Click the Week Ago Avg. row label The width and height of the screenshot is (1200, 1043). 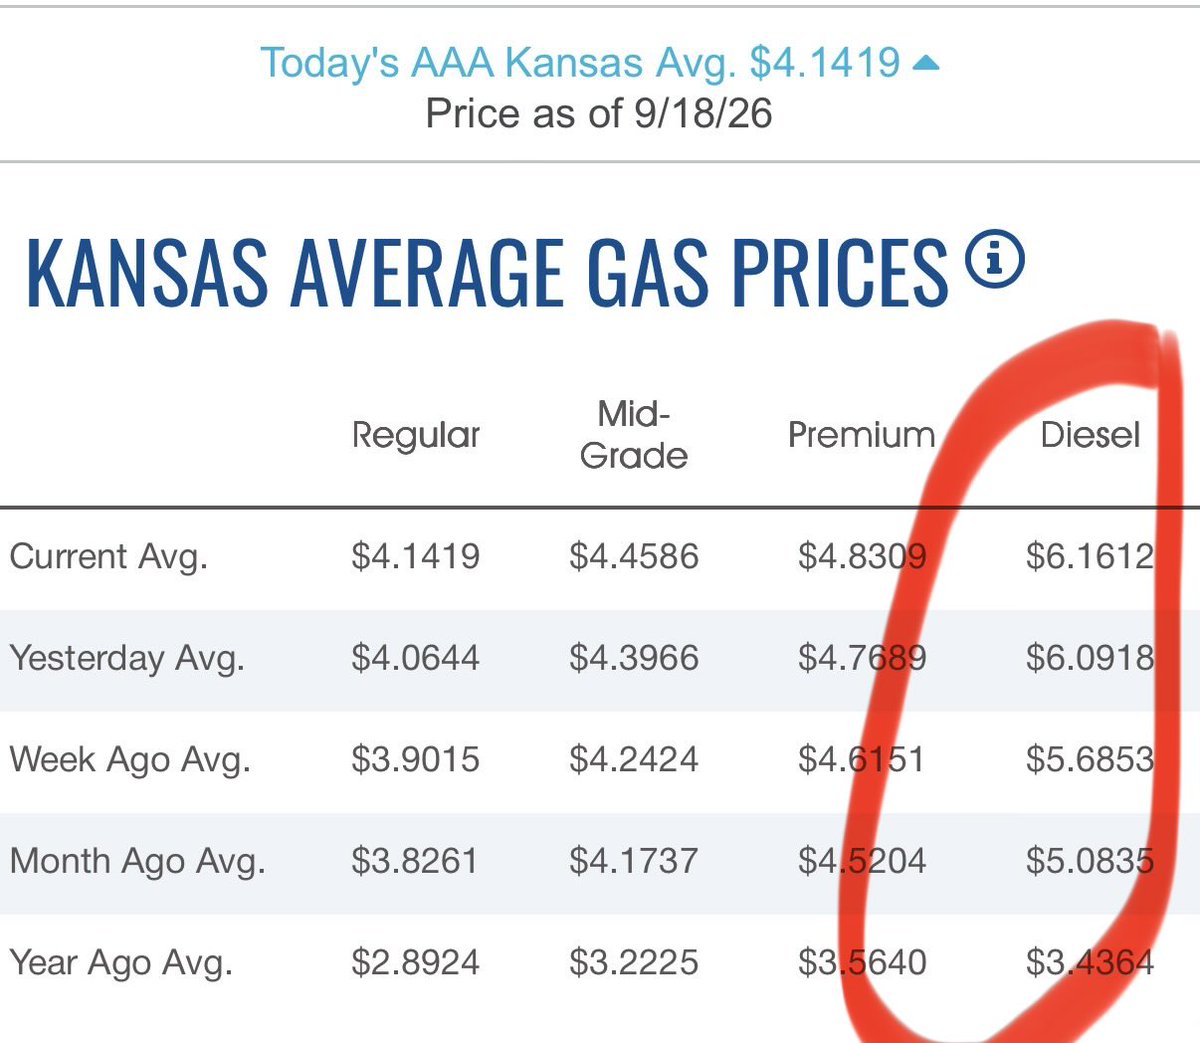click(x=130, y=759)
